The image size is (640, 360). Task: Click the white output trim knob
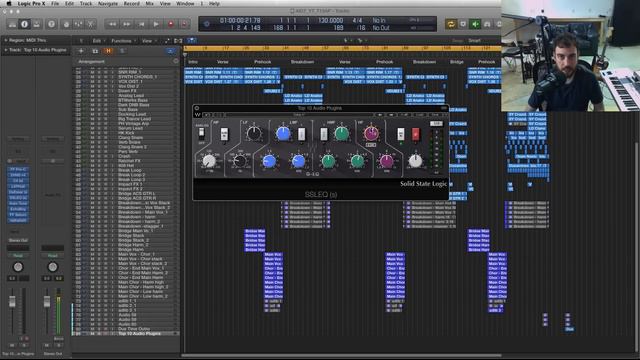tap(416, 161)
